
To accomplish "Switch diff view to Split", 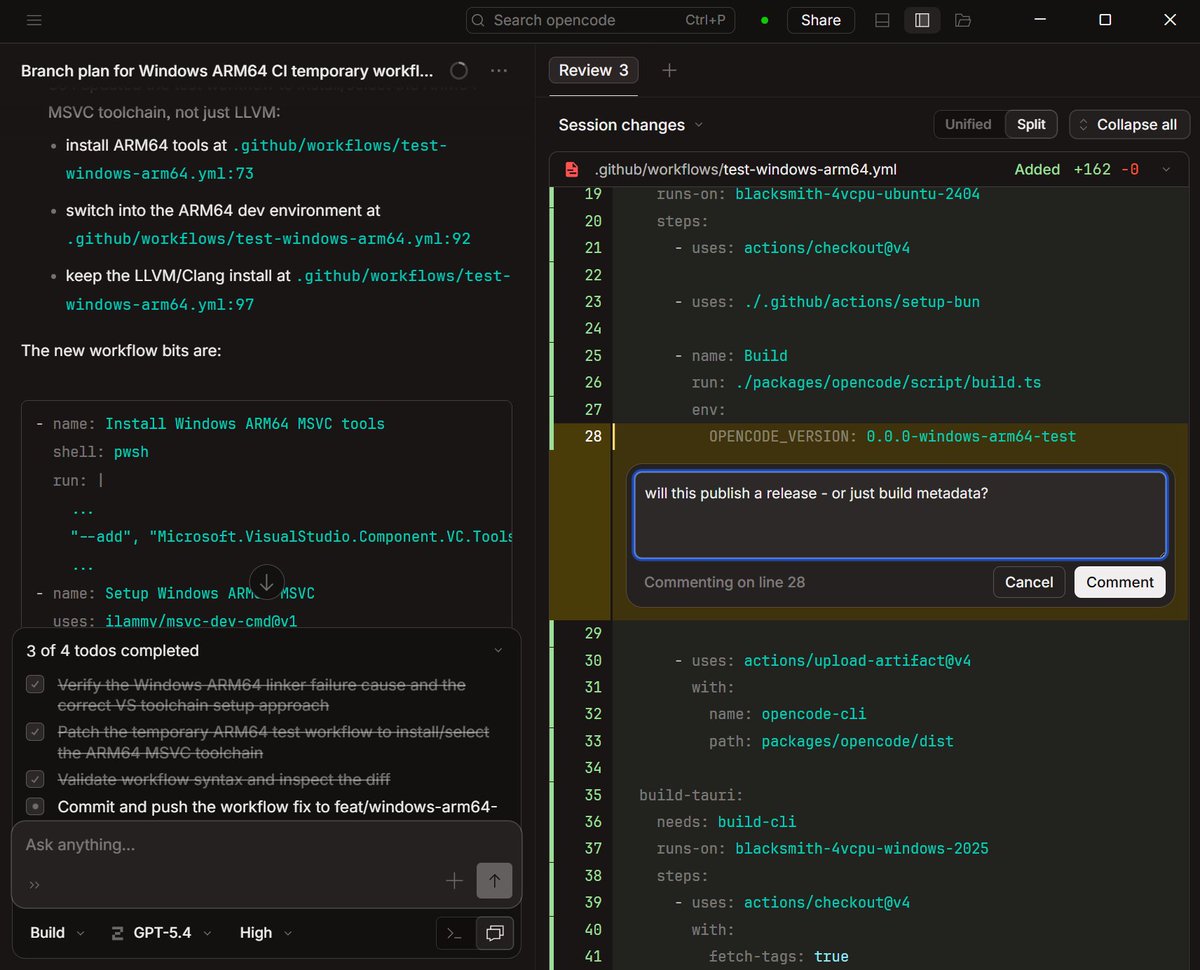I will pos(1031,124).
